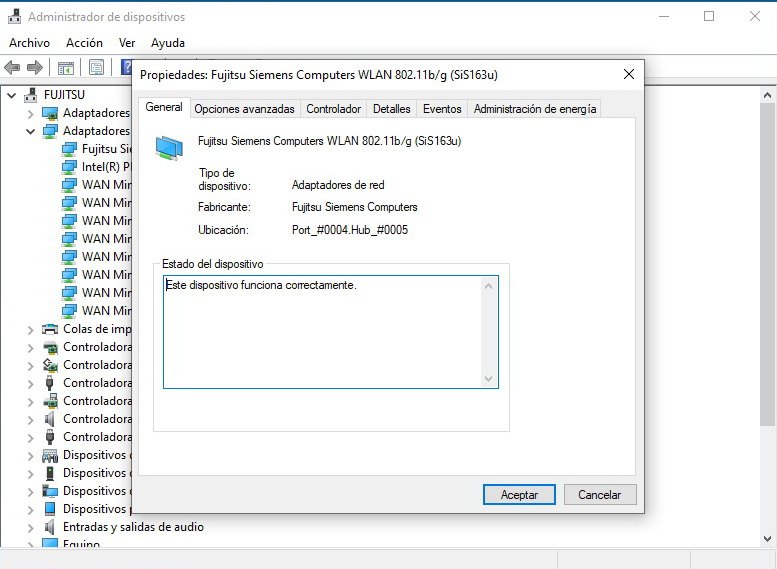Click the adapter icon beside Fujitsu Si
Screen dimensions: 777x569
point(69,149)
